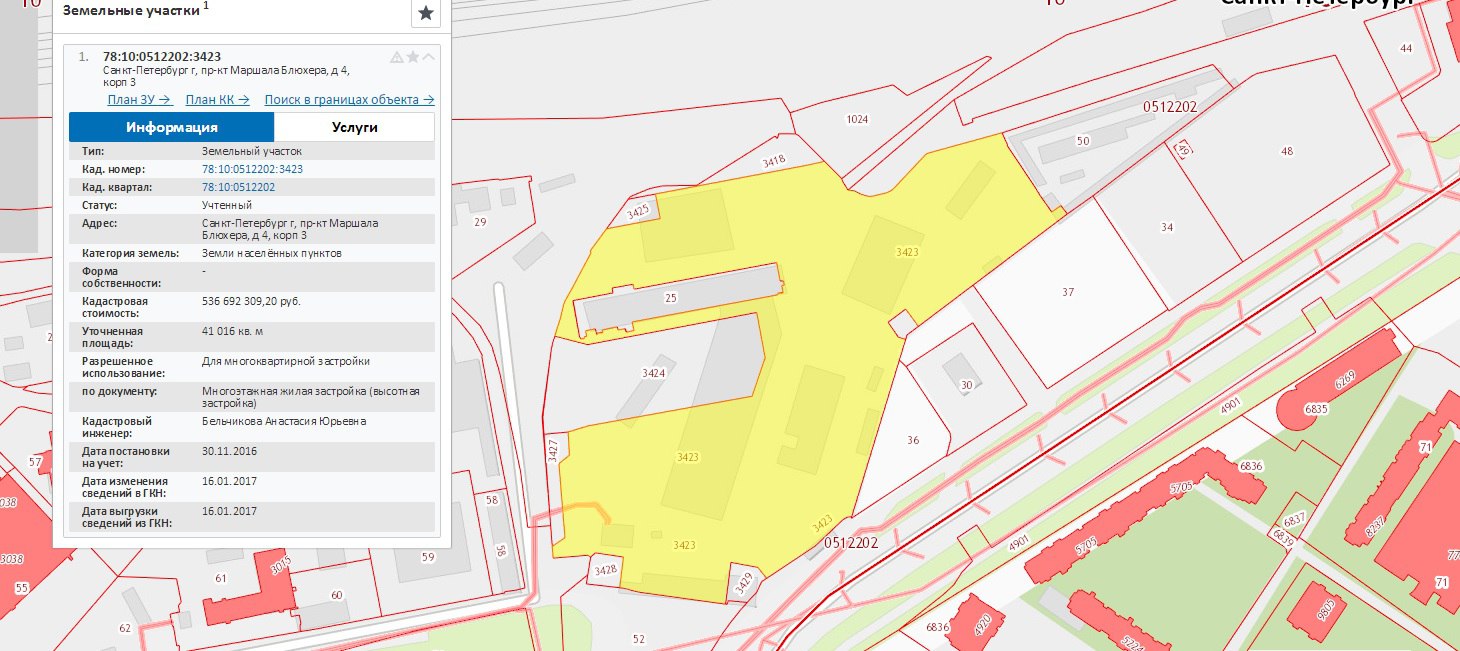Collapse the parcel result card with the chevron

[429, 57]
